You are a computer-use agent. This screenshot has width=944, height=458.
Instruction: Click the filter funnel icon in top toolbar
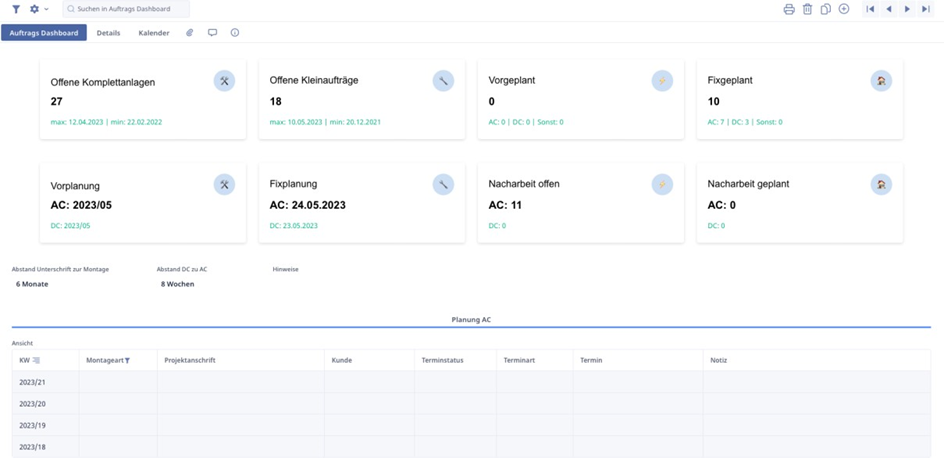[16, 9]
